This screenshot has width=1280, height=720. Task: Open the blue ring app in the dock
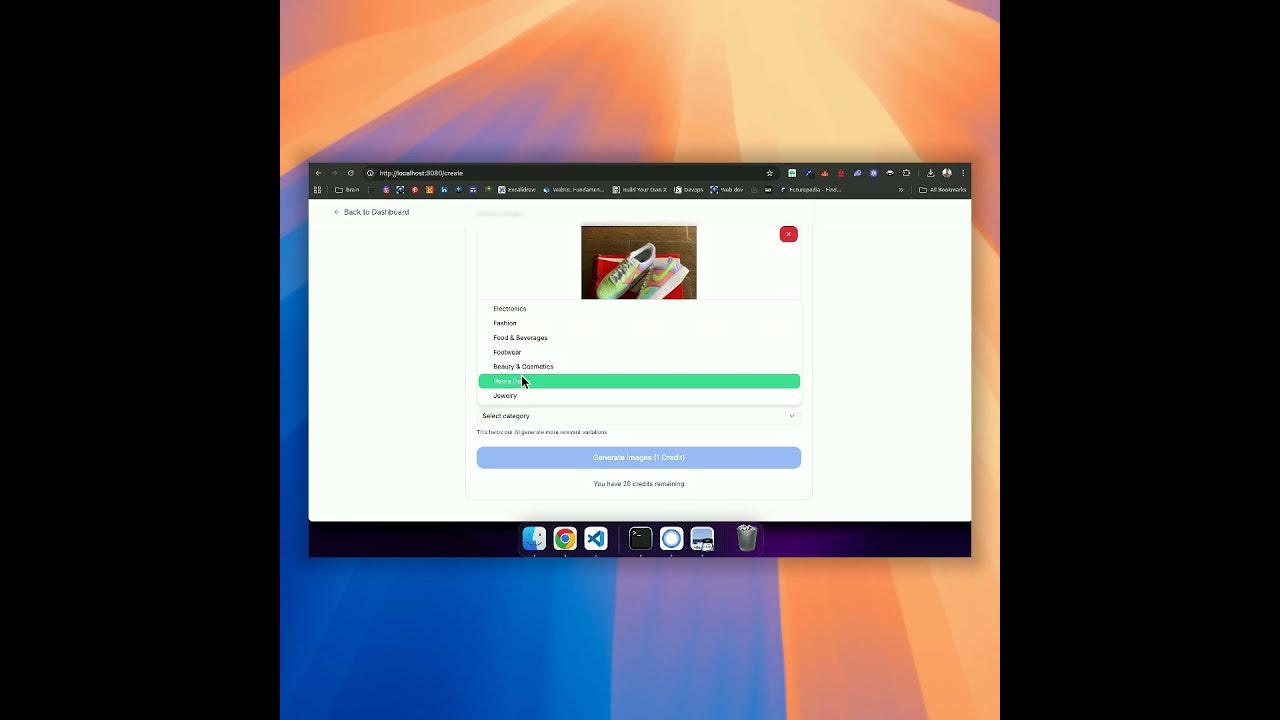(672, 539)
